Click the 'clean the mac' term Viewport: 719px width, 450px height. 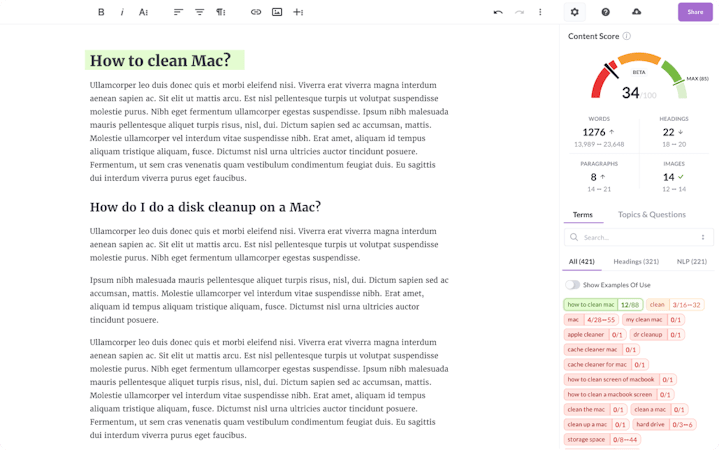tap(596, 410)
